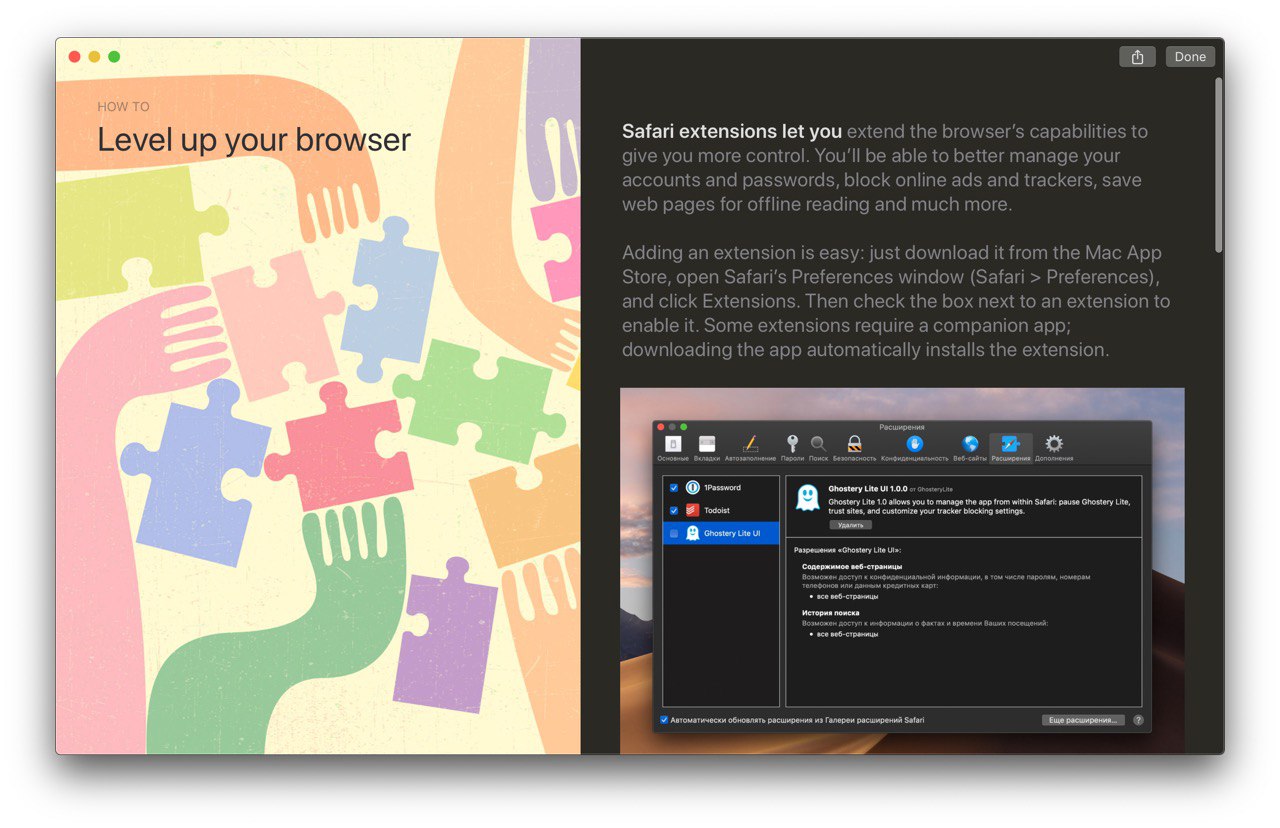1280x828 pixels.
Task: Click the help question mark button
Action: pyautogui.click(x=1138, y=720)
